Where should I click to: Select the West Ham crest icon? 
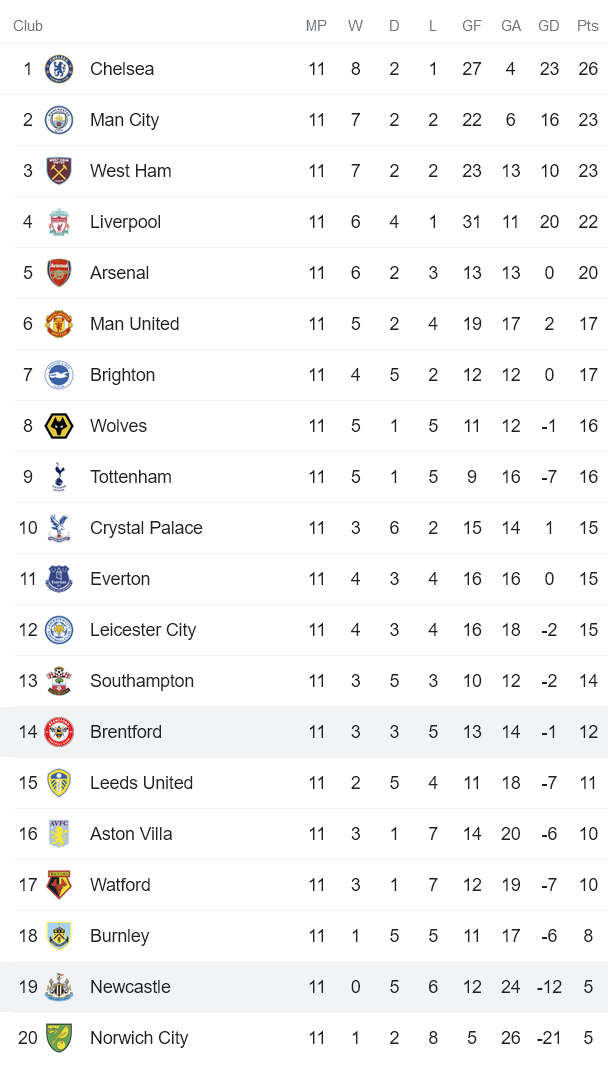pyautogui.click(x=59, y=171)
